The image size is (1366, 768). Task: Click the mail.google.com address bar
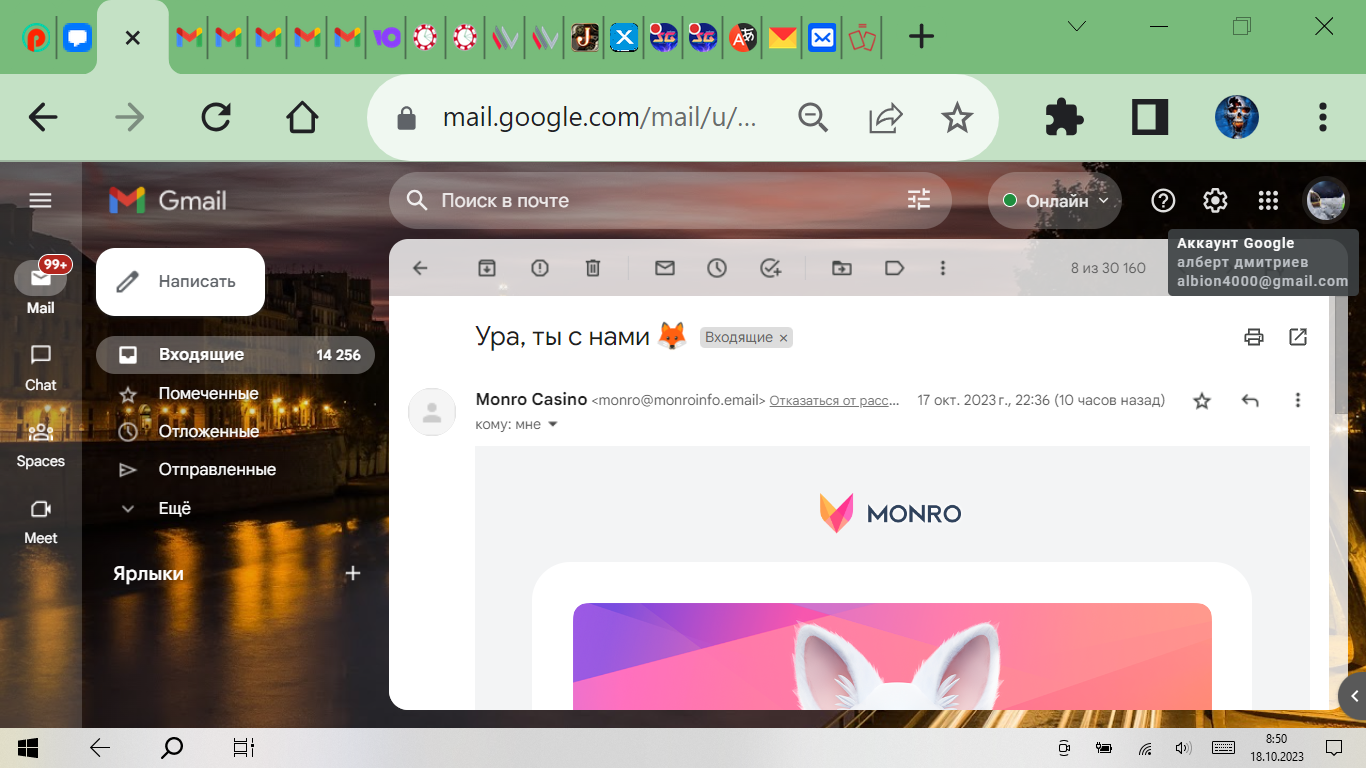[x=598, y=118]
